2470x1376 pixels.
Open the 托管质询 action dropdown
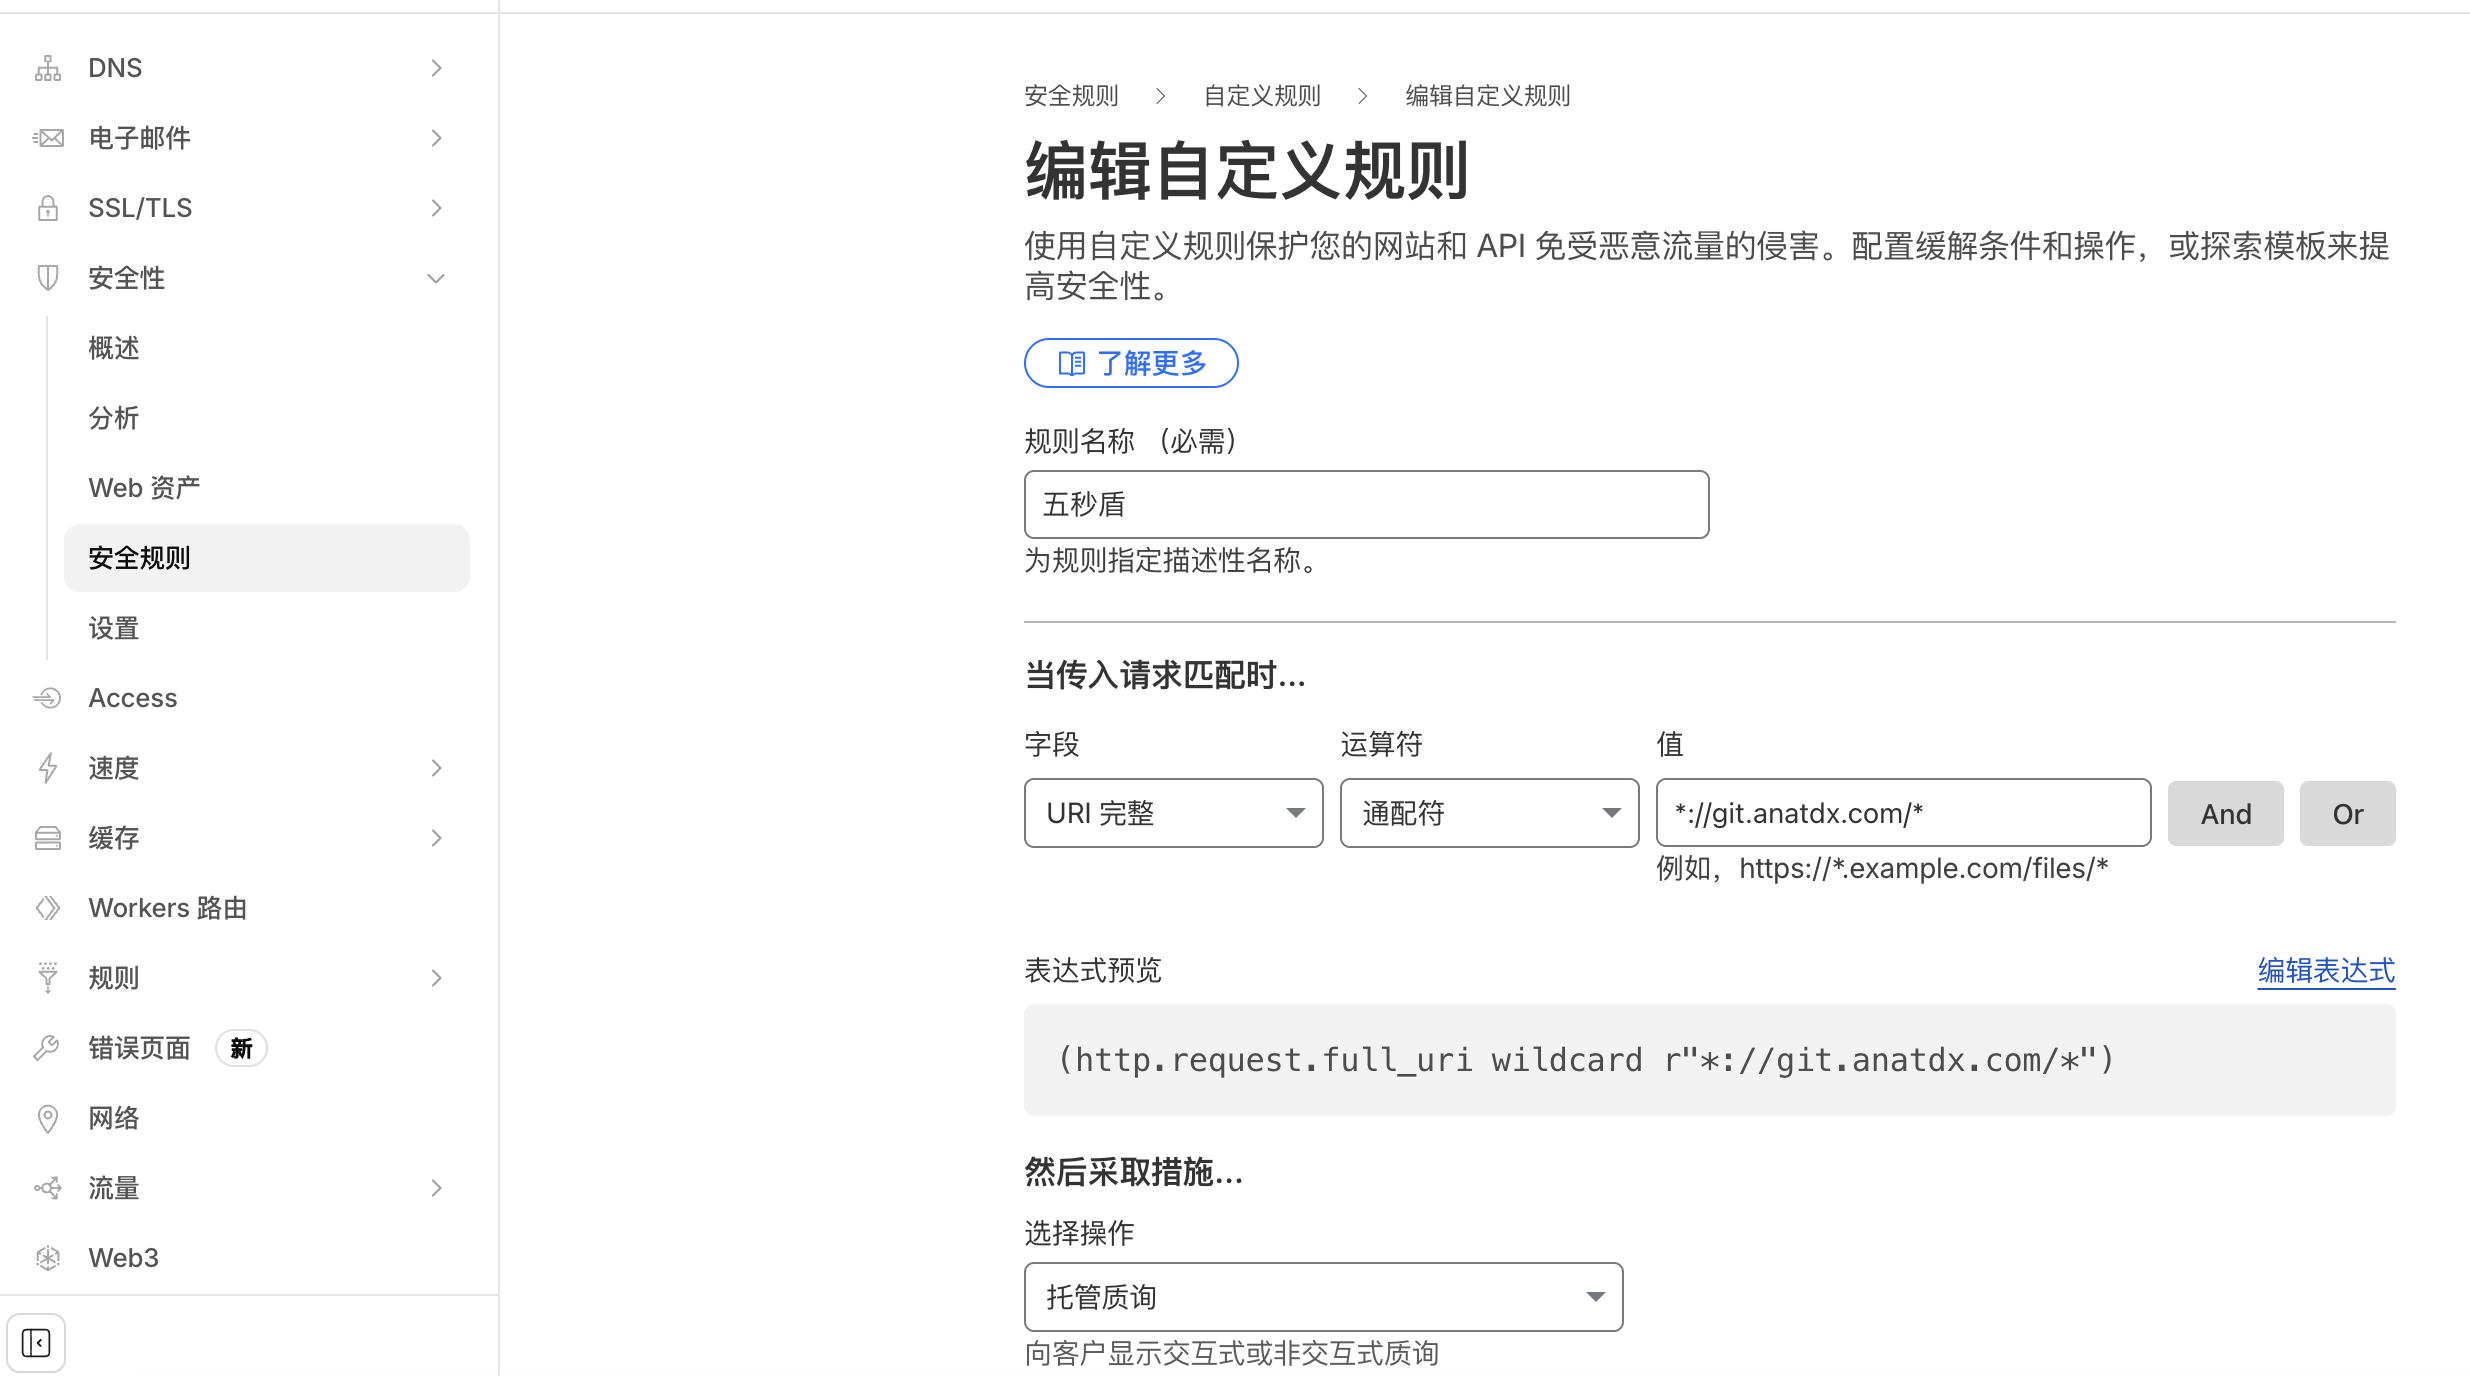pyautogui.click(x=1323, y=1297)
